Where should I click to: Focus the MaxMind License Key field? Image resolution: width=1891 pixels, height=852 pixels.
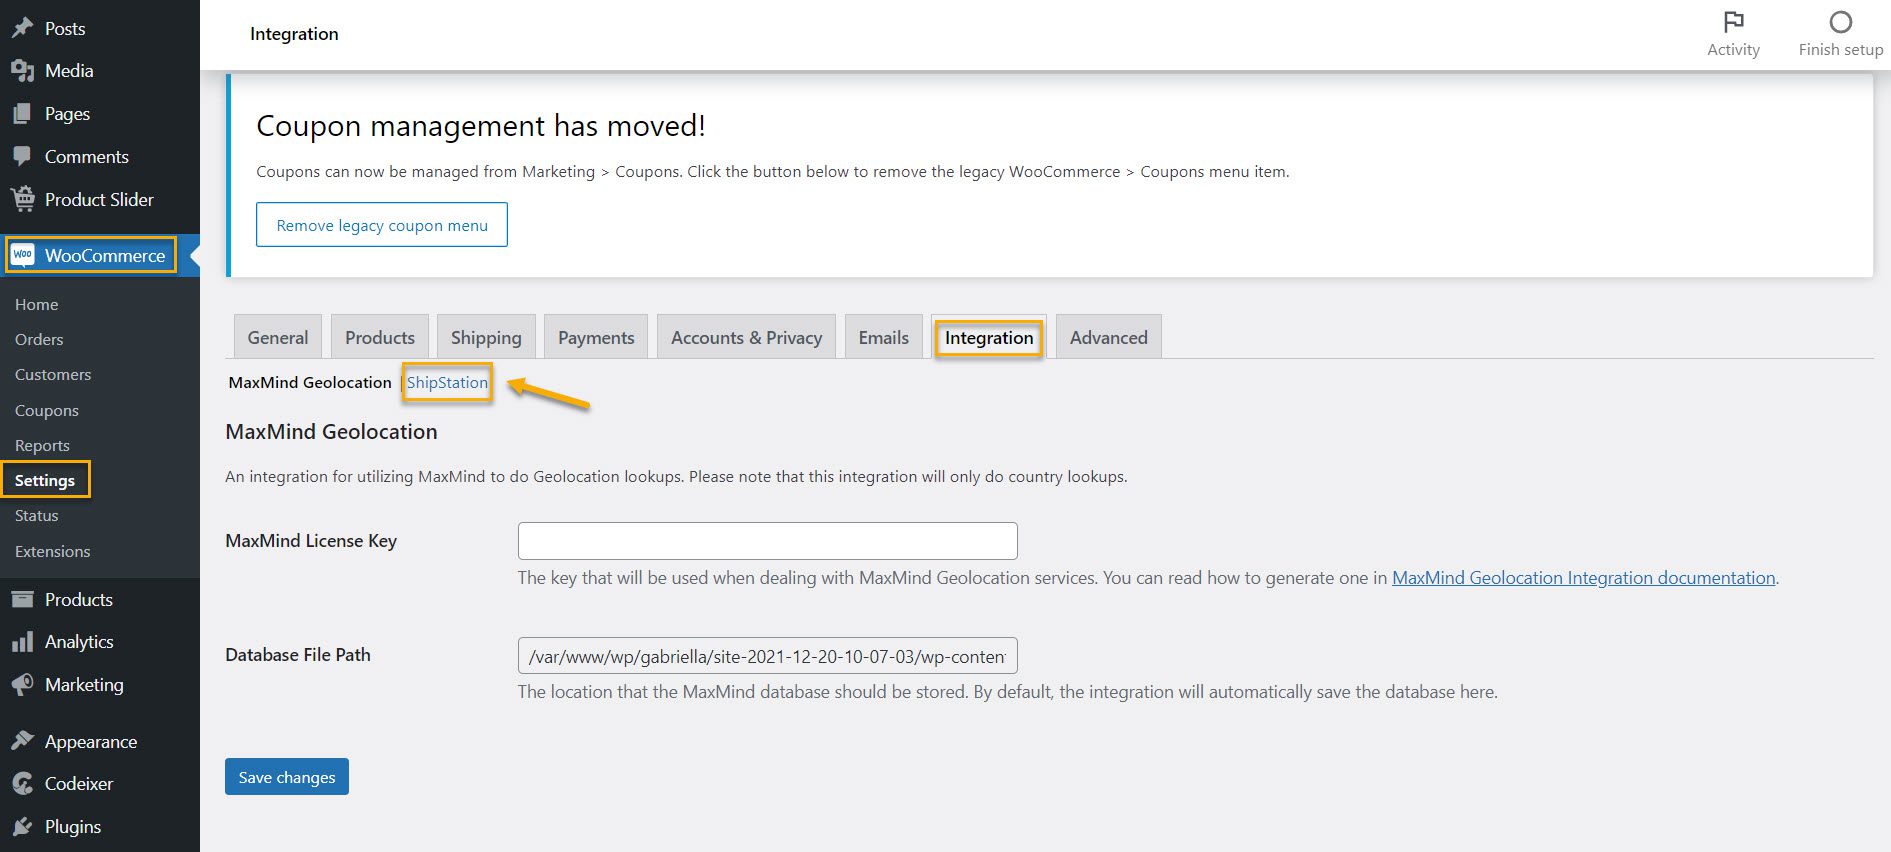[x=768, y=541]
